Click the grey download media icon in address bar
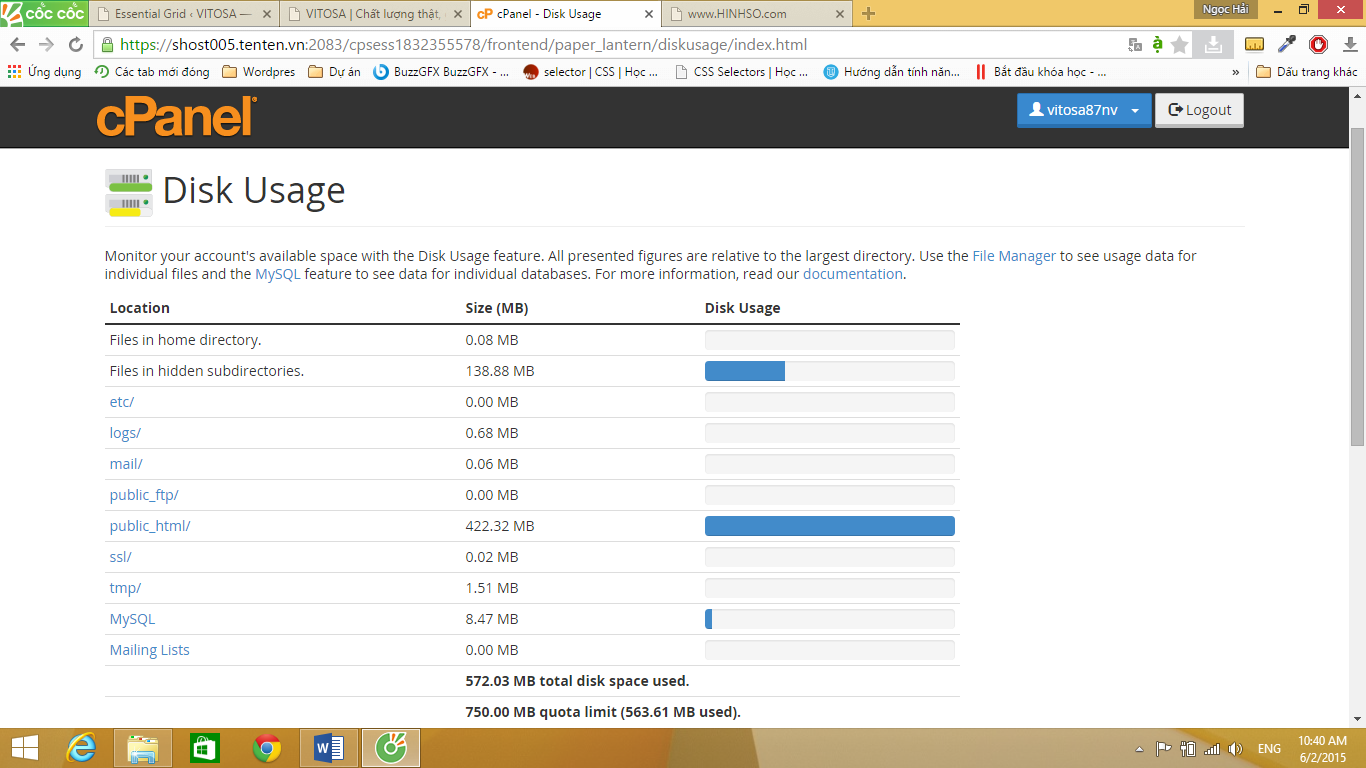The width and height of the screenshot is (1366, 768). [1212, 44]
